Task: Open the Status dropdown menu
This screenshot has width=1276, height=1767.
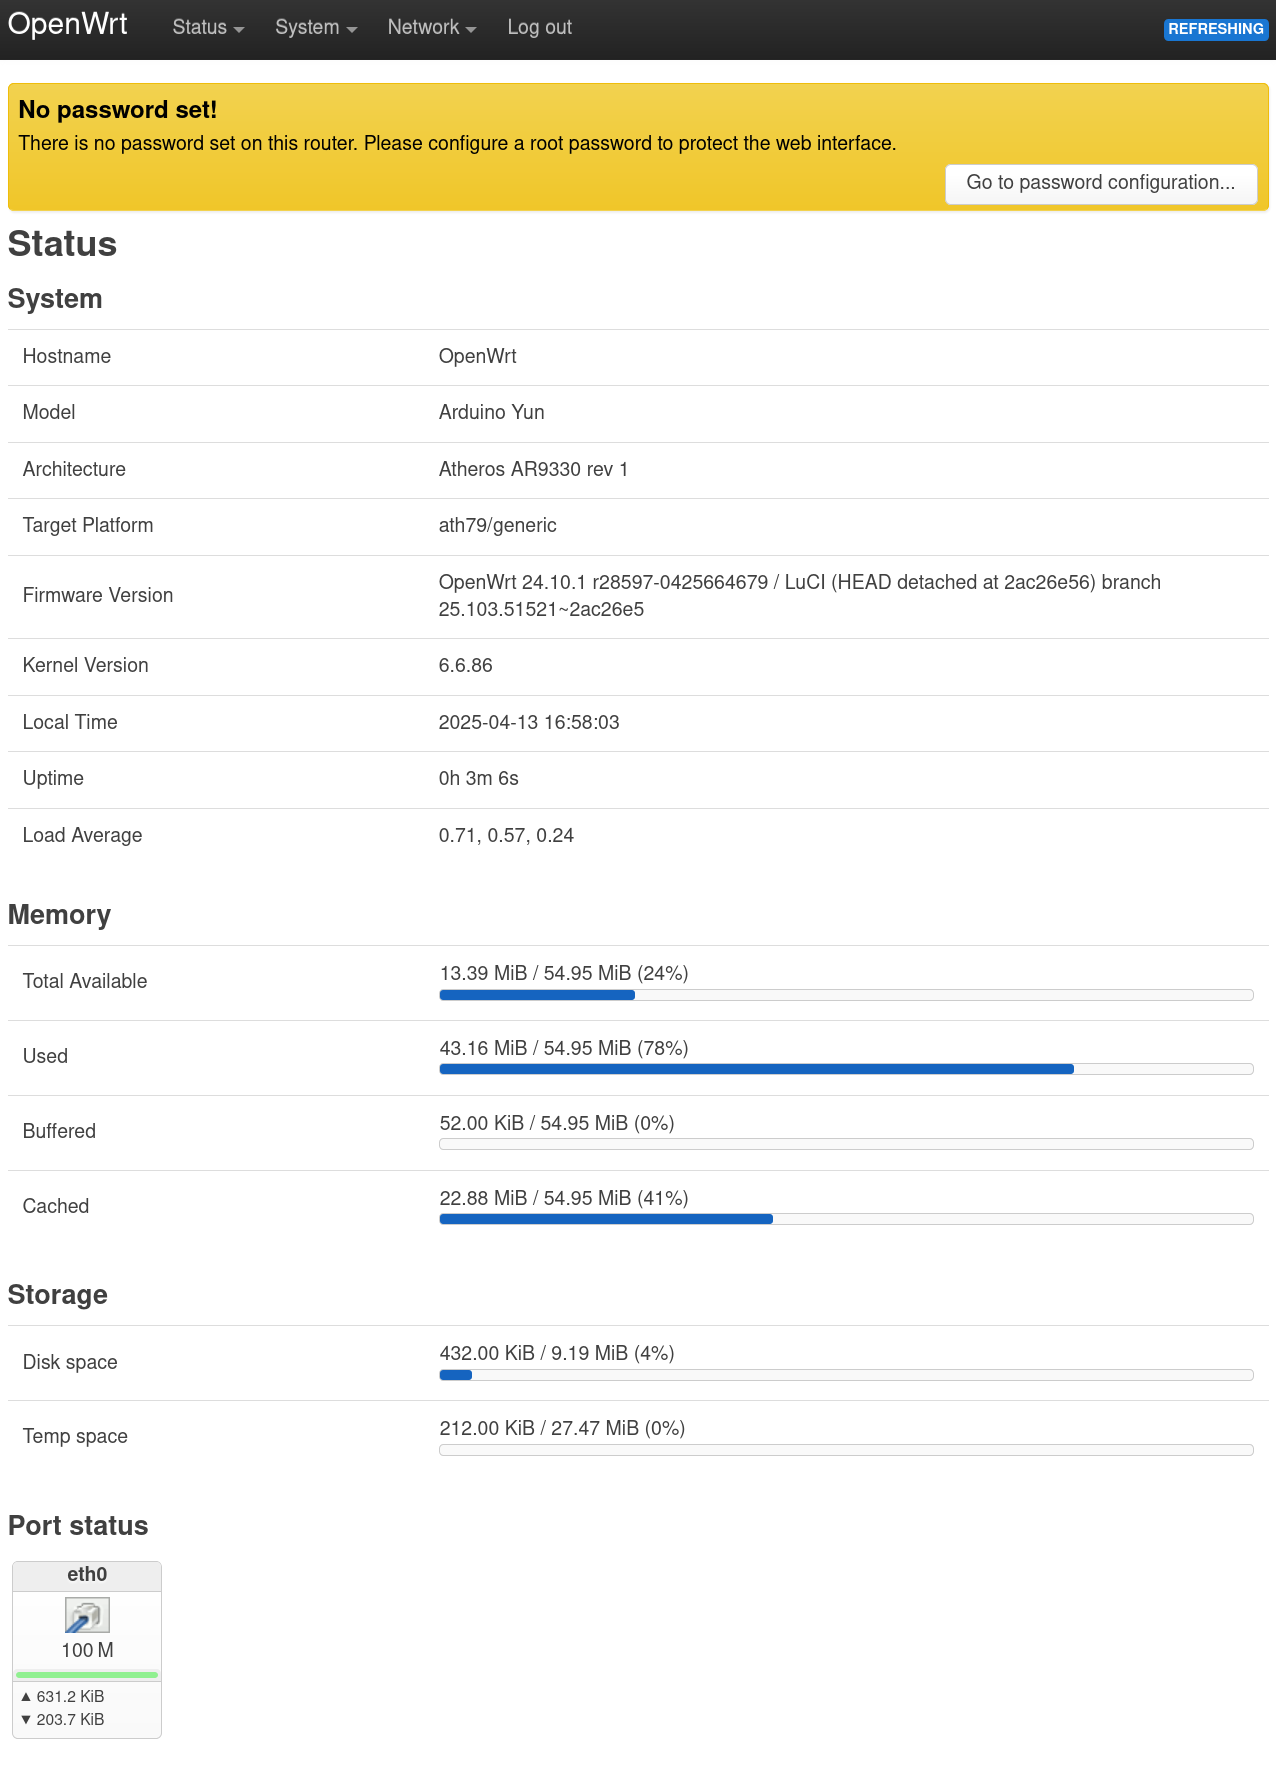Action: click(208, 28)
